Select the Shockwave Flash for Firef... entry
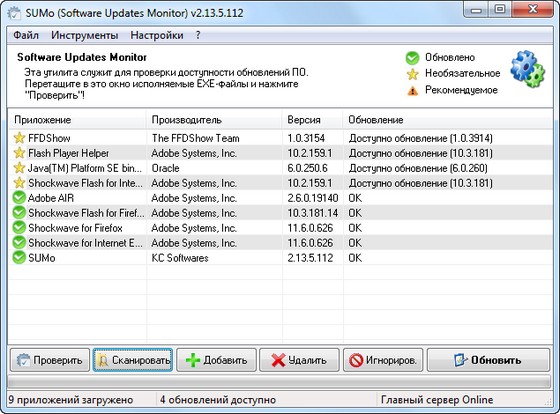Viewport: 560px width, 414px height. pos(86,213)
